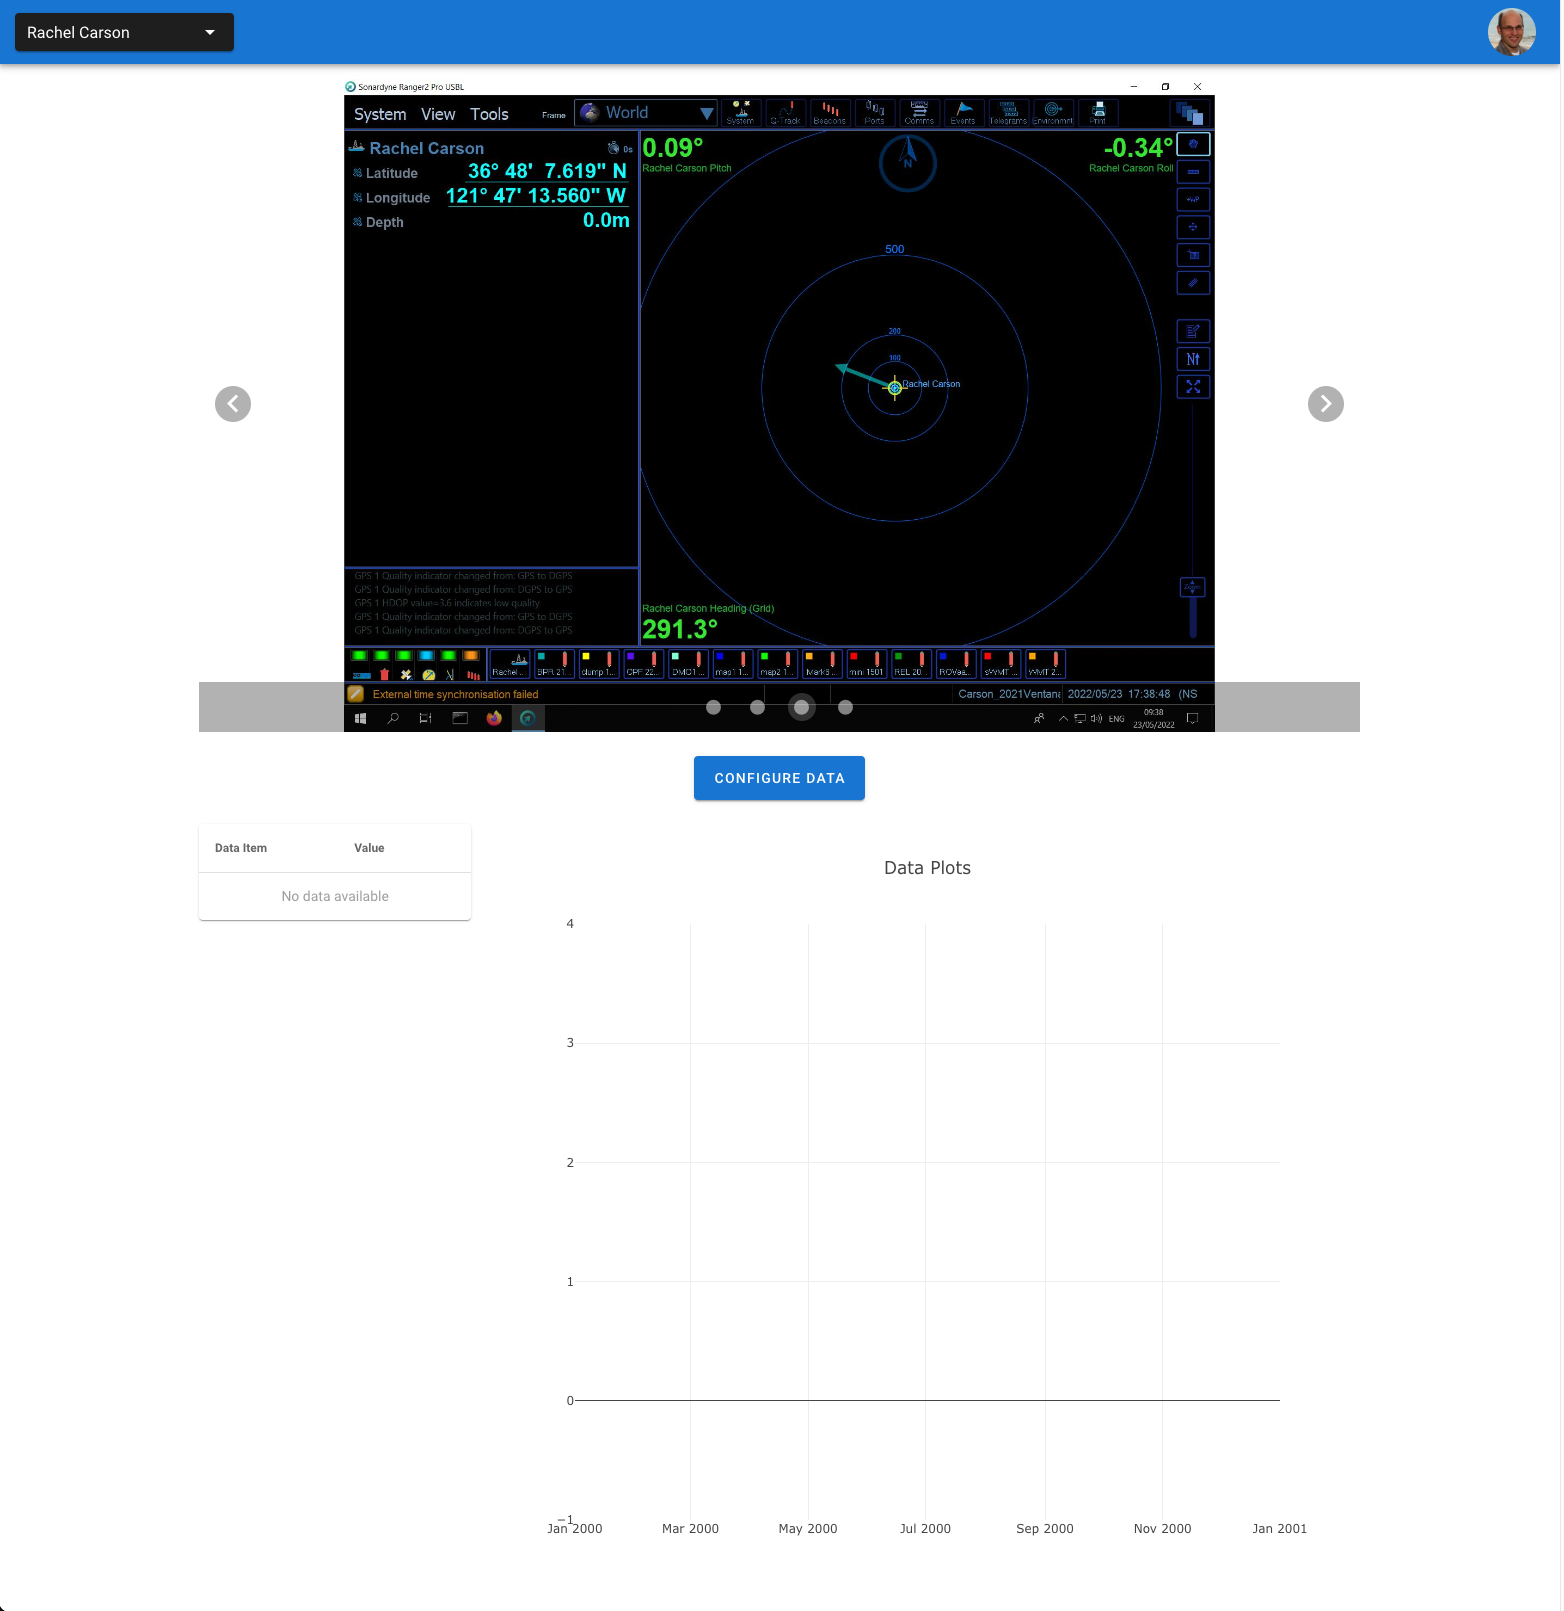Select the mini 1901 beacon tile
Viewport: 1564px width, 1611px height.
coord(867,664)
